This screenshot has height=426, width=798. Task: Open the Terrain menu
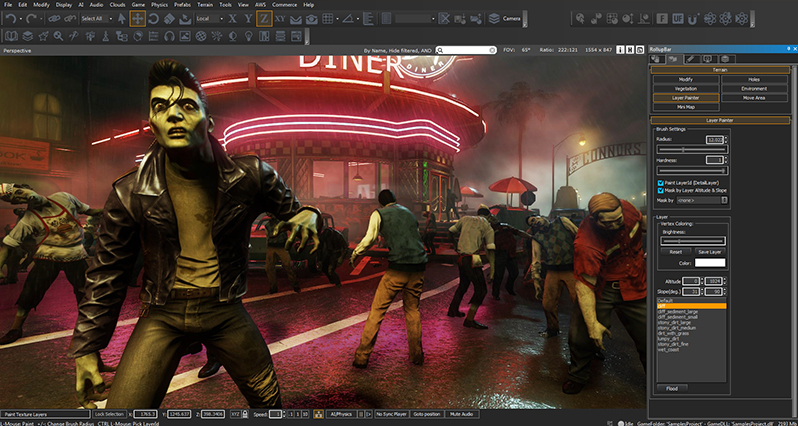(205, 5)
